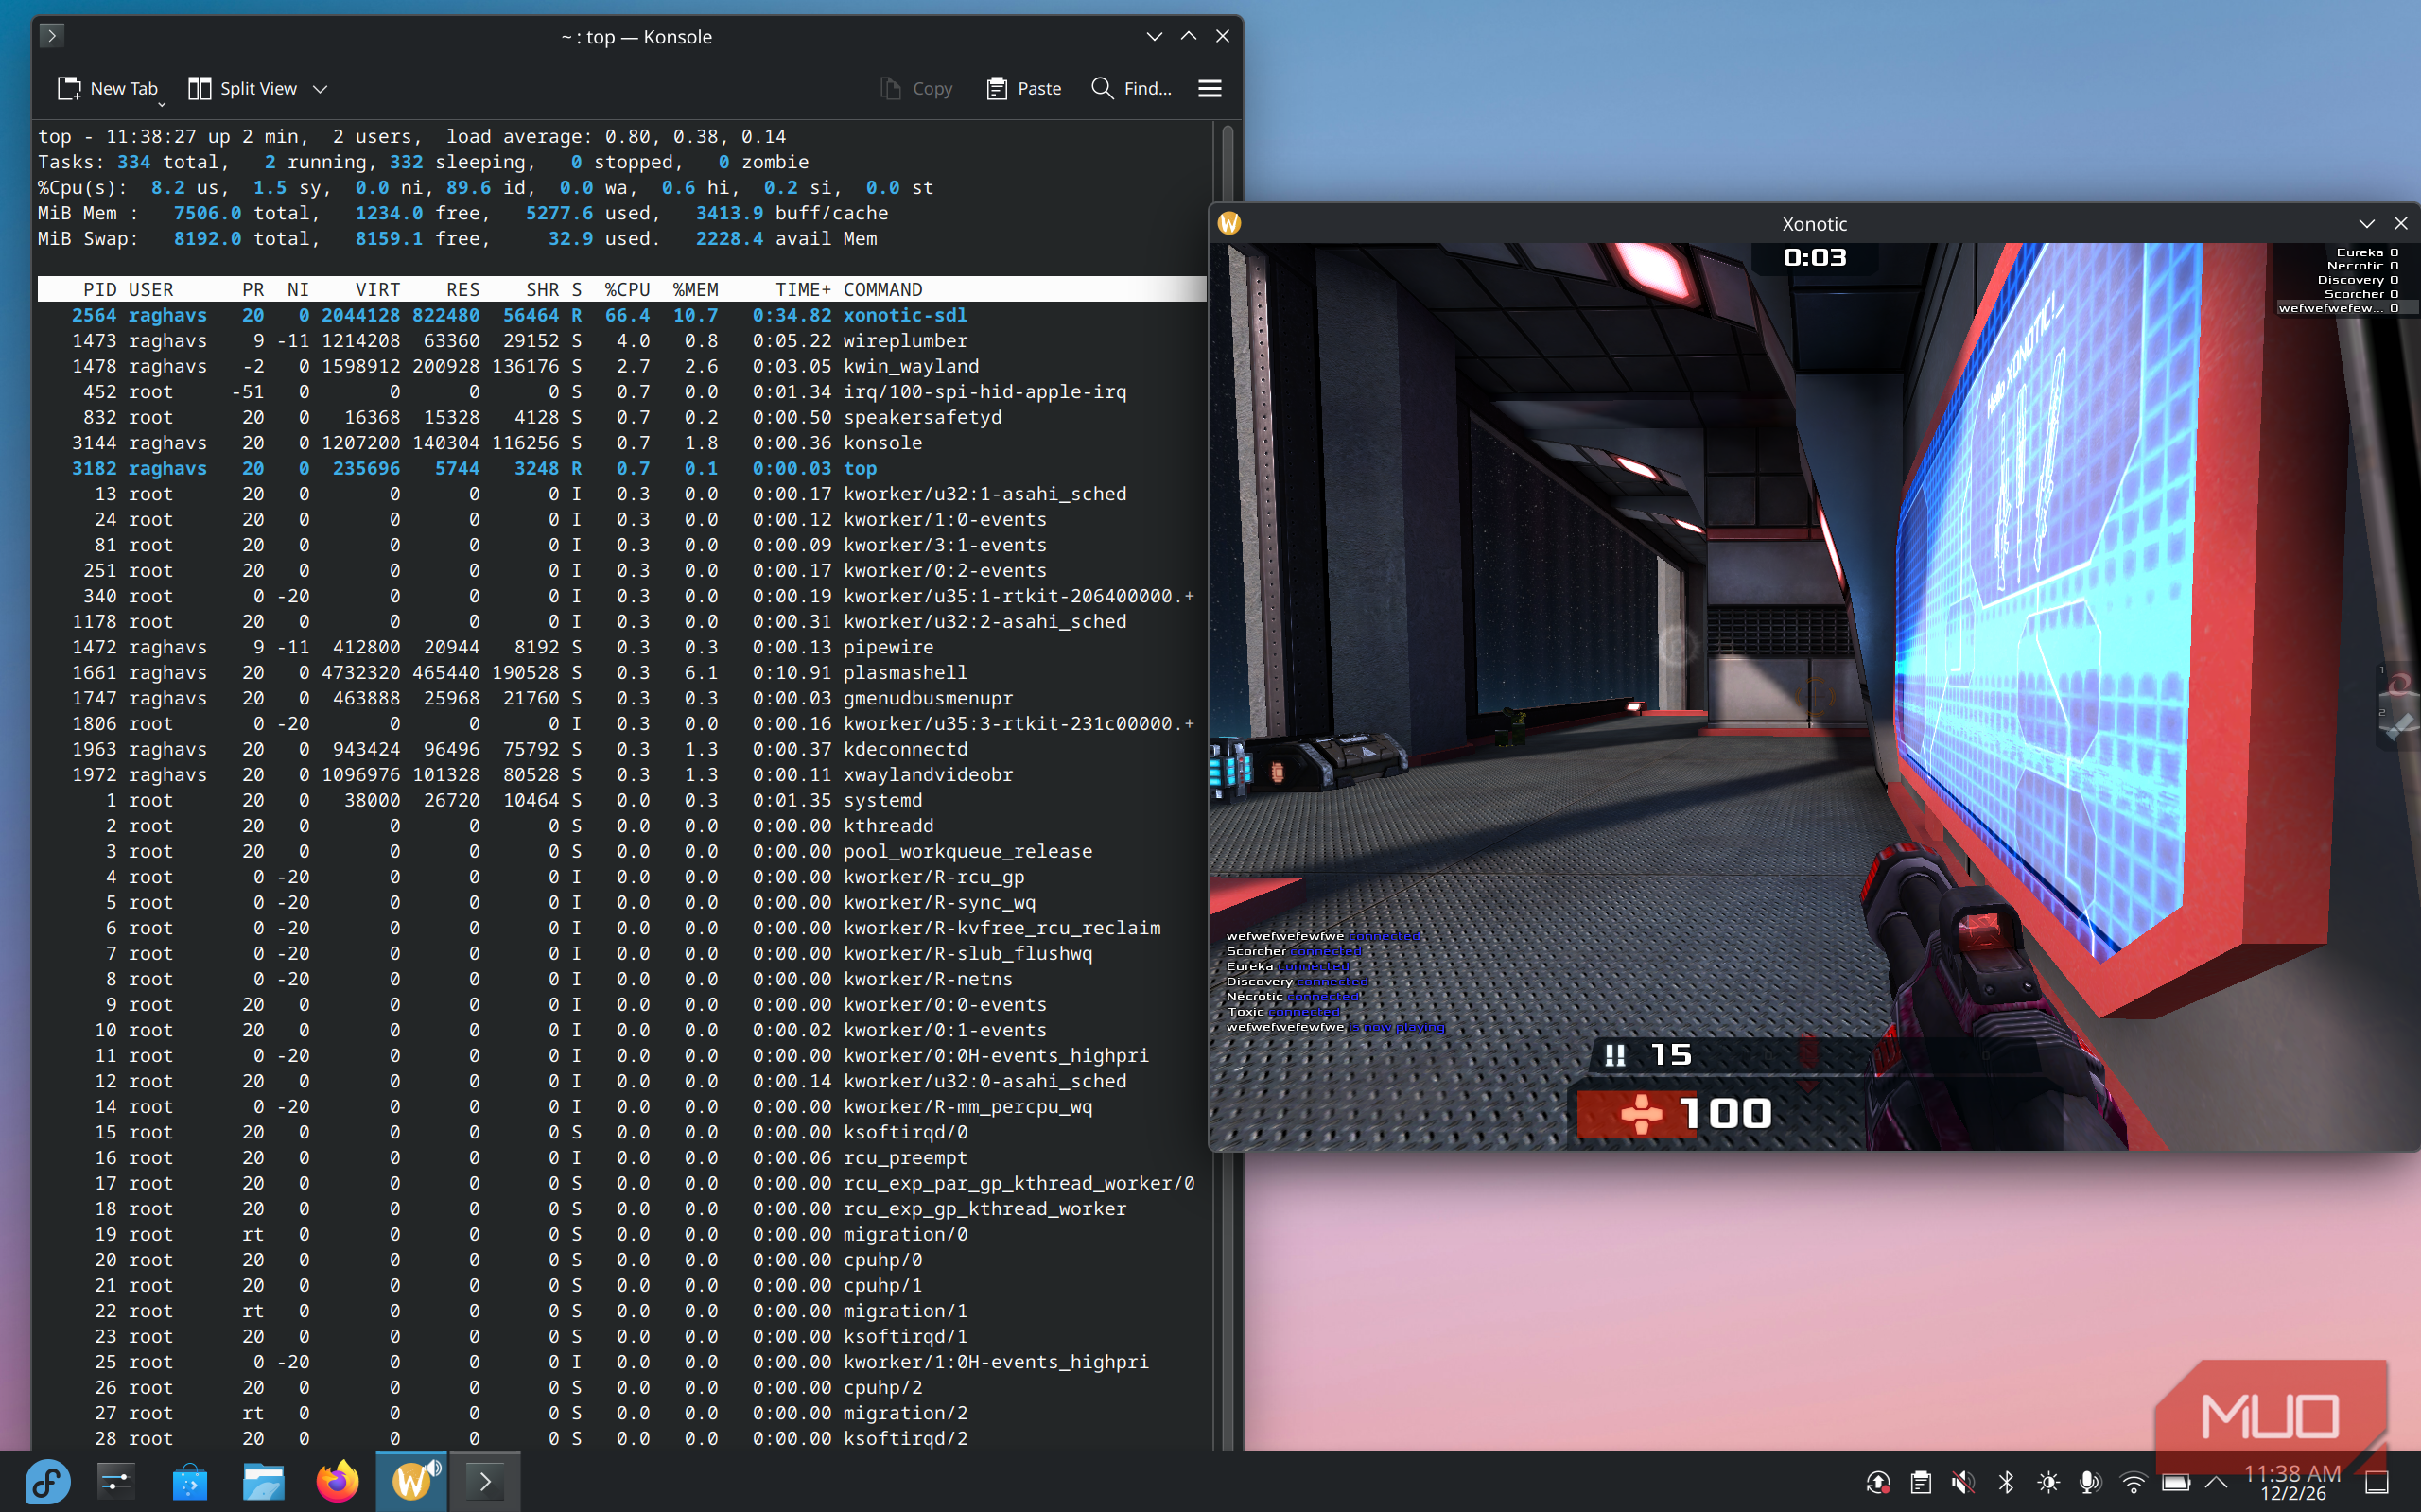This screenshot has width=2421, height=1512.
Task: Click the Konsole terminal icon in title bar
Action: tap(51, 35)
